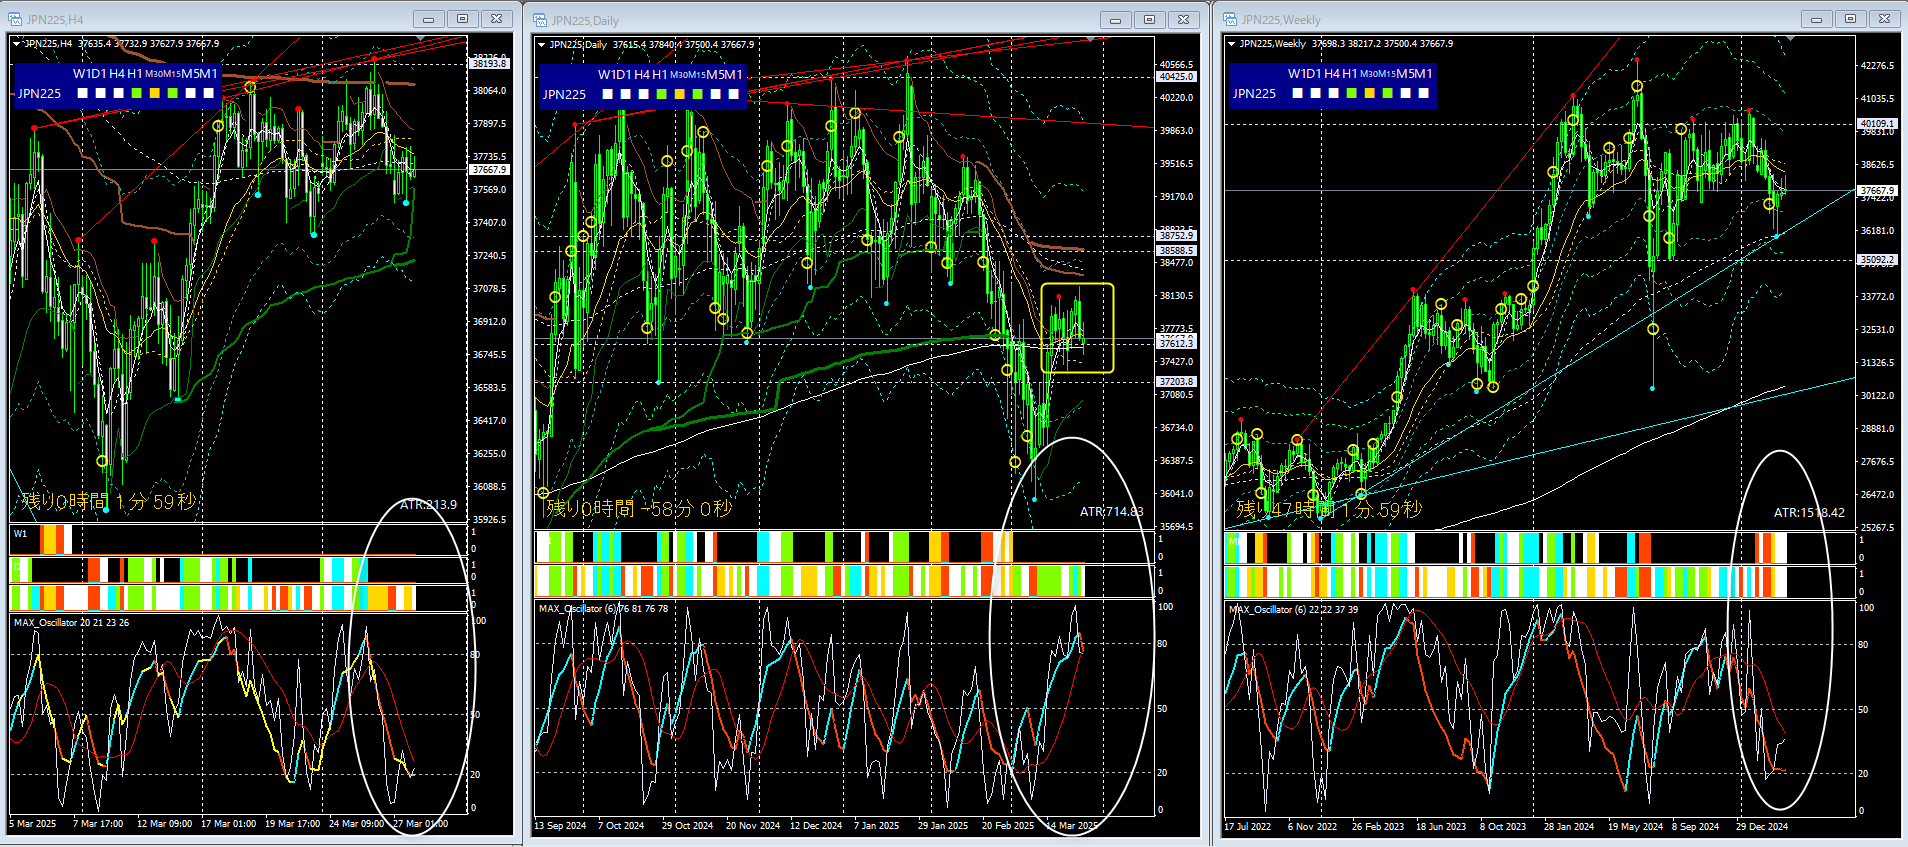Click the orange M30 square in Weekly window
This screenshot has height=847, width=1908.
pyautogui.click(x=1370, y=93)
